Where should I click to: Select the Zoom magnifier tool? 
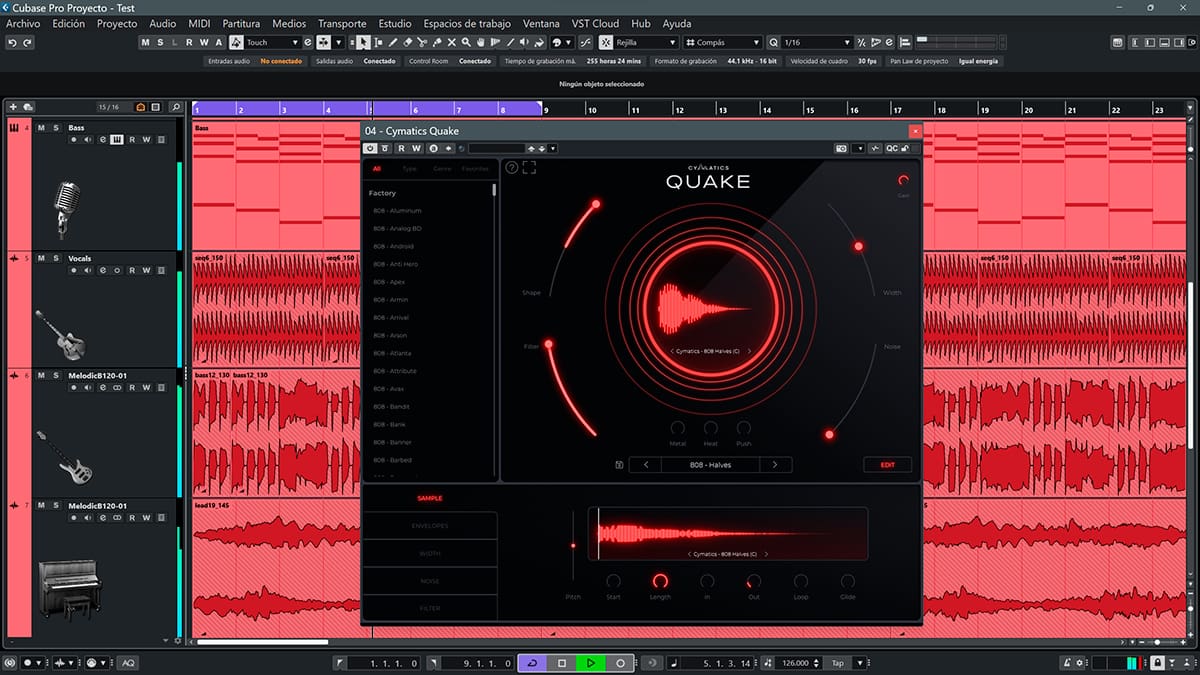click(467, 43)
